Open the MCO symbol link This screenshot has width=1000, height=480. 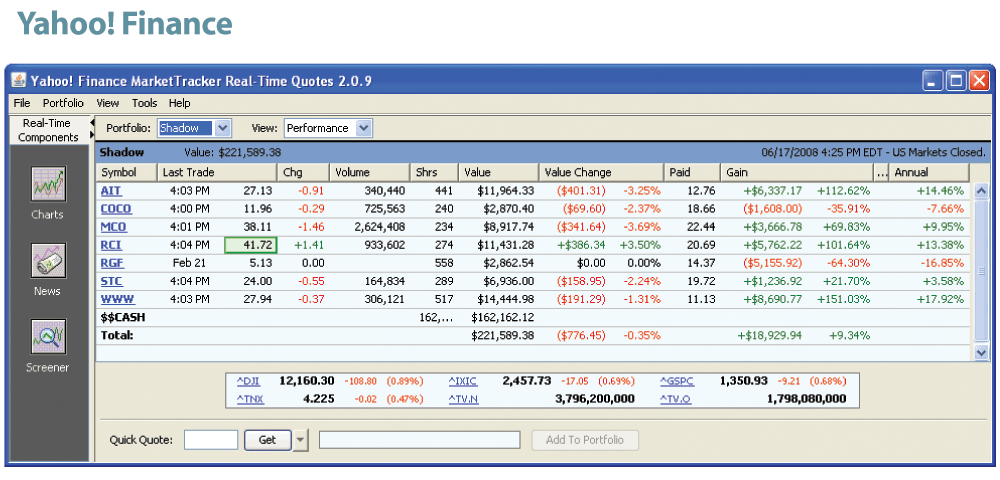click(x=114, y=227)
